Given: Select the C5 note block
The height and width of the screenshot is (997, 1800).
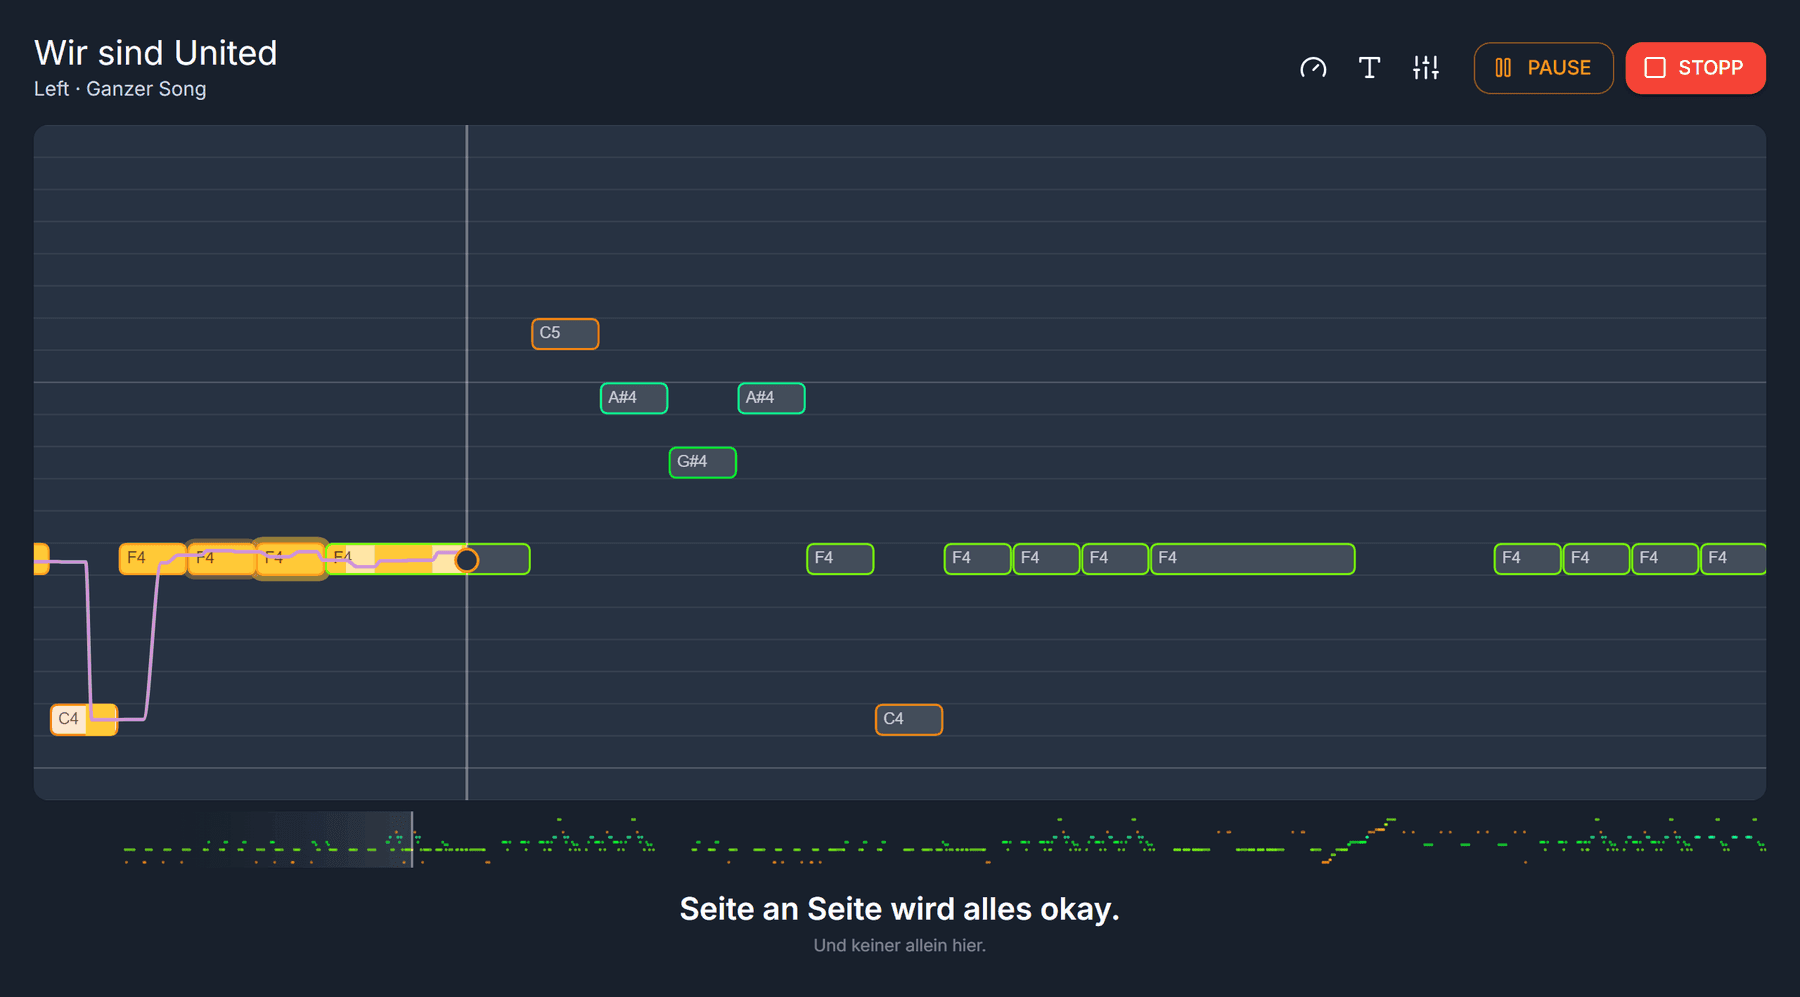Looking at the screenshot, I should click(565, 334).
